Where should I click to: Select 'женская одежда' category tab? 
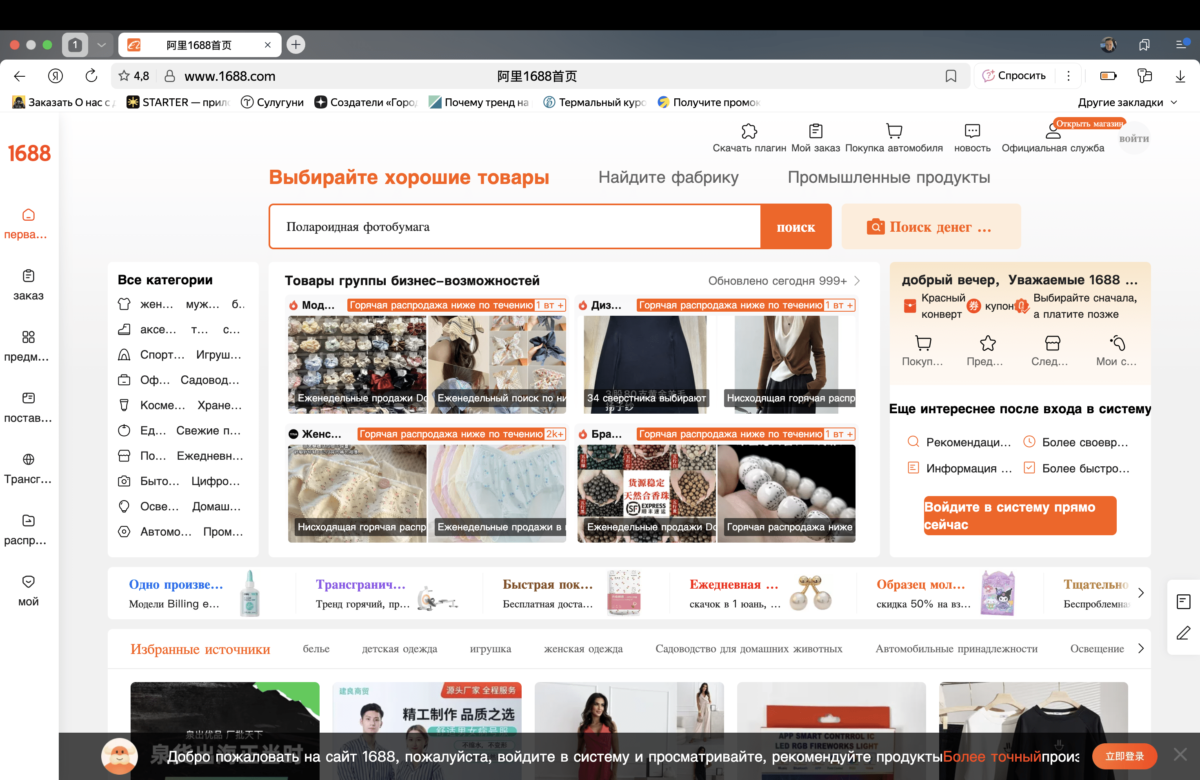tap(583, 649)
